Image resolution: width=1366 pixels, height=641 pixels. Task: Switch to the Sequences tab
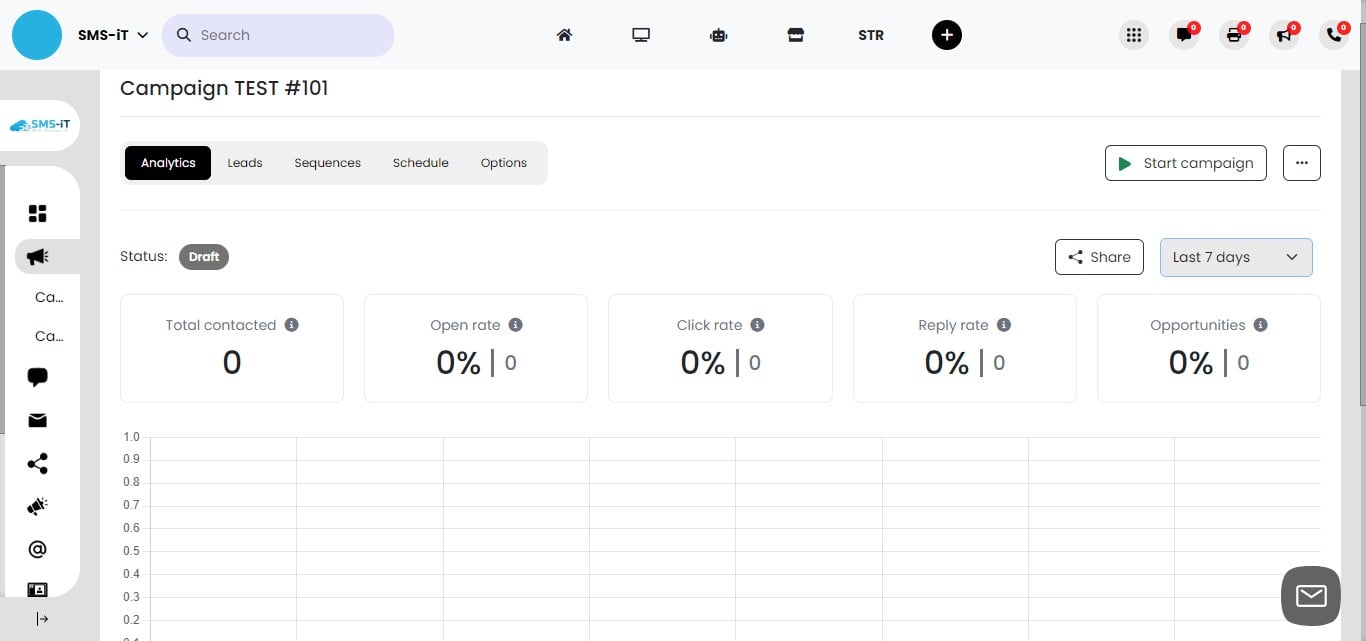(327, 162)
